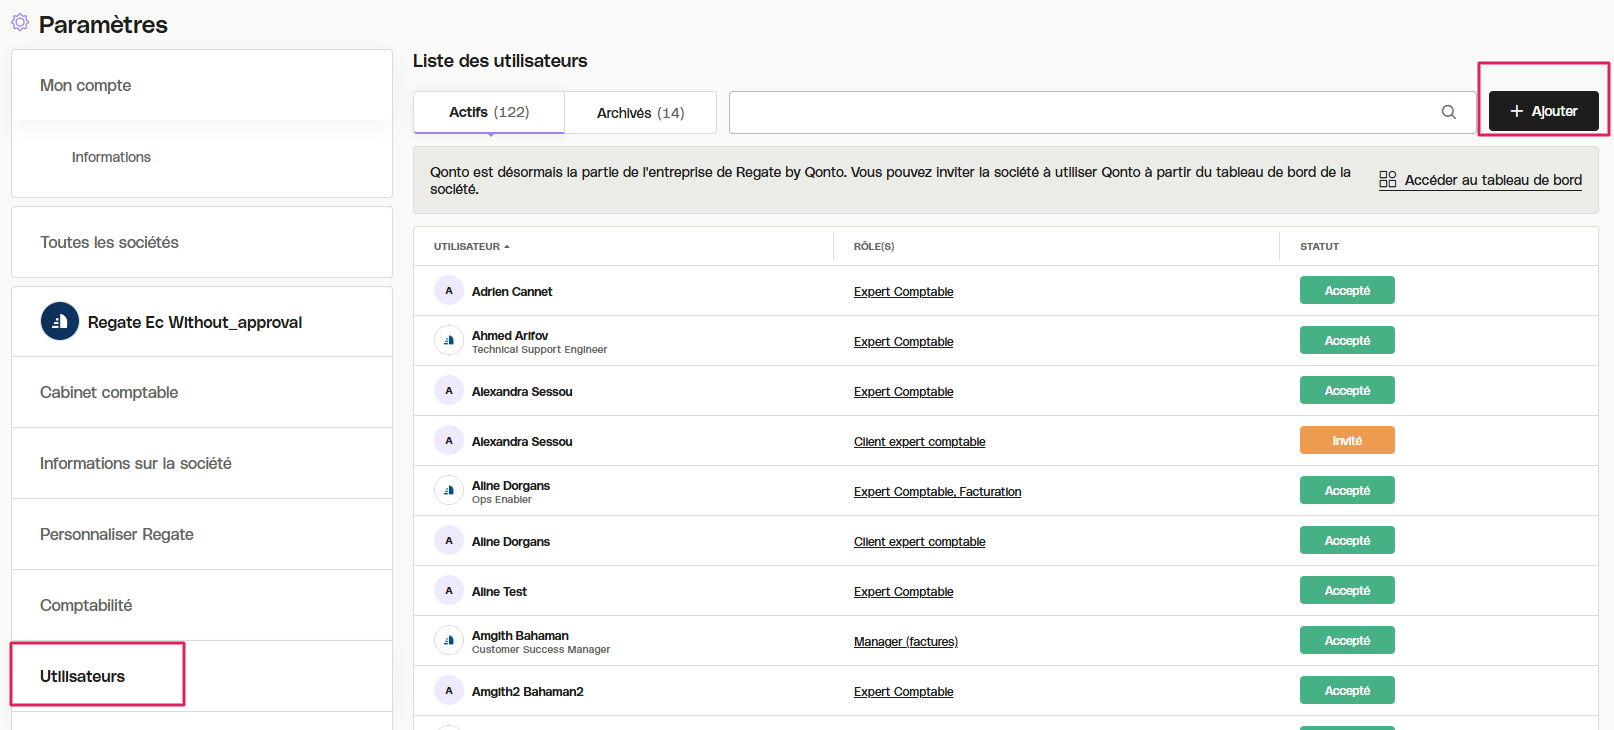Click Adrien Cannet's avatar

click(449, 290)
